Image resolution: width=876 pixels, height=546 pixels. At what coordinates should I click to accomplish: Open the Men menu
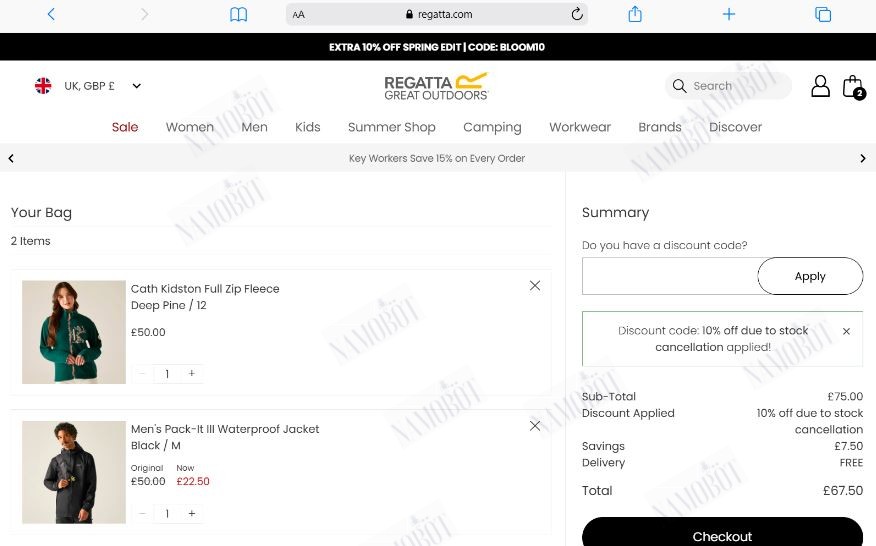[254, 127]
